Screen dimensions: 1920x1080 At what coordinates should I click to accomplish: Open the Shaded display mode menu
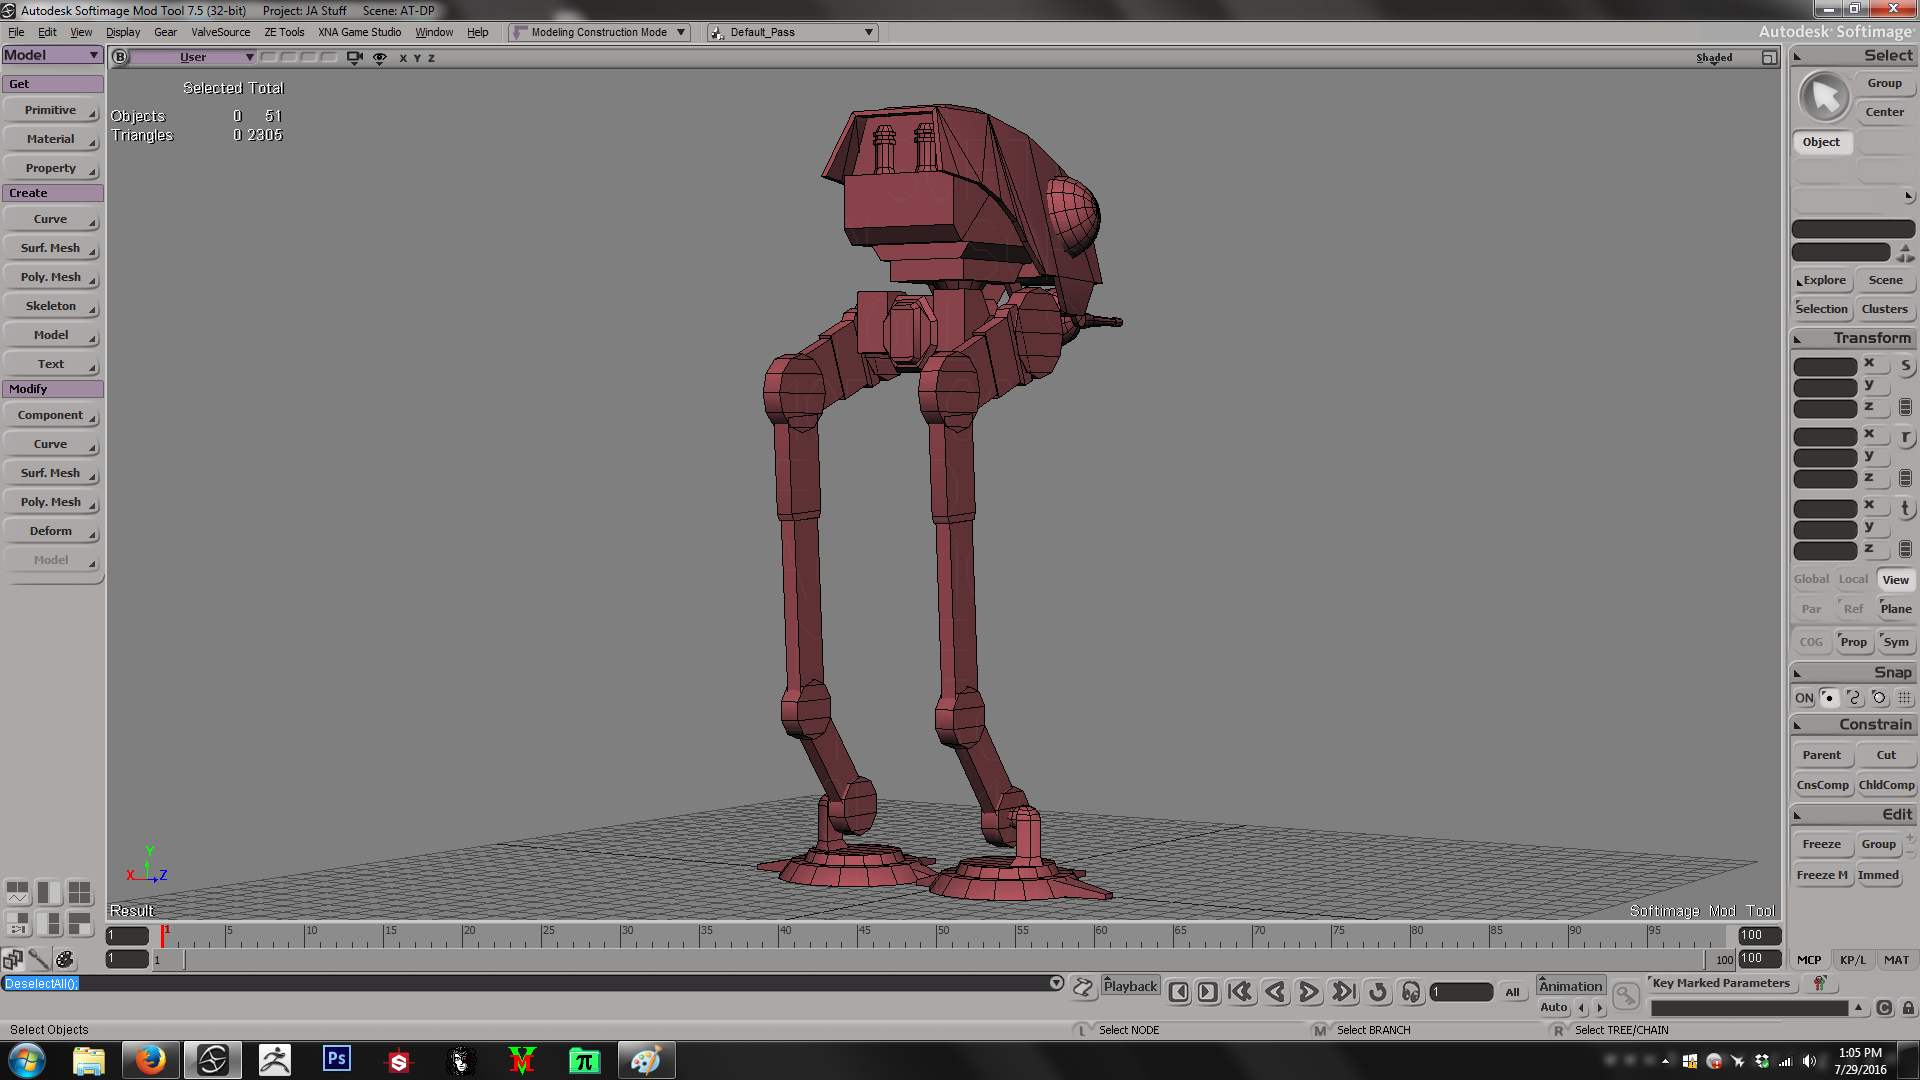[x=1714, y=58]
